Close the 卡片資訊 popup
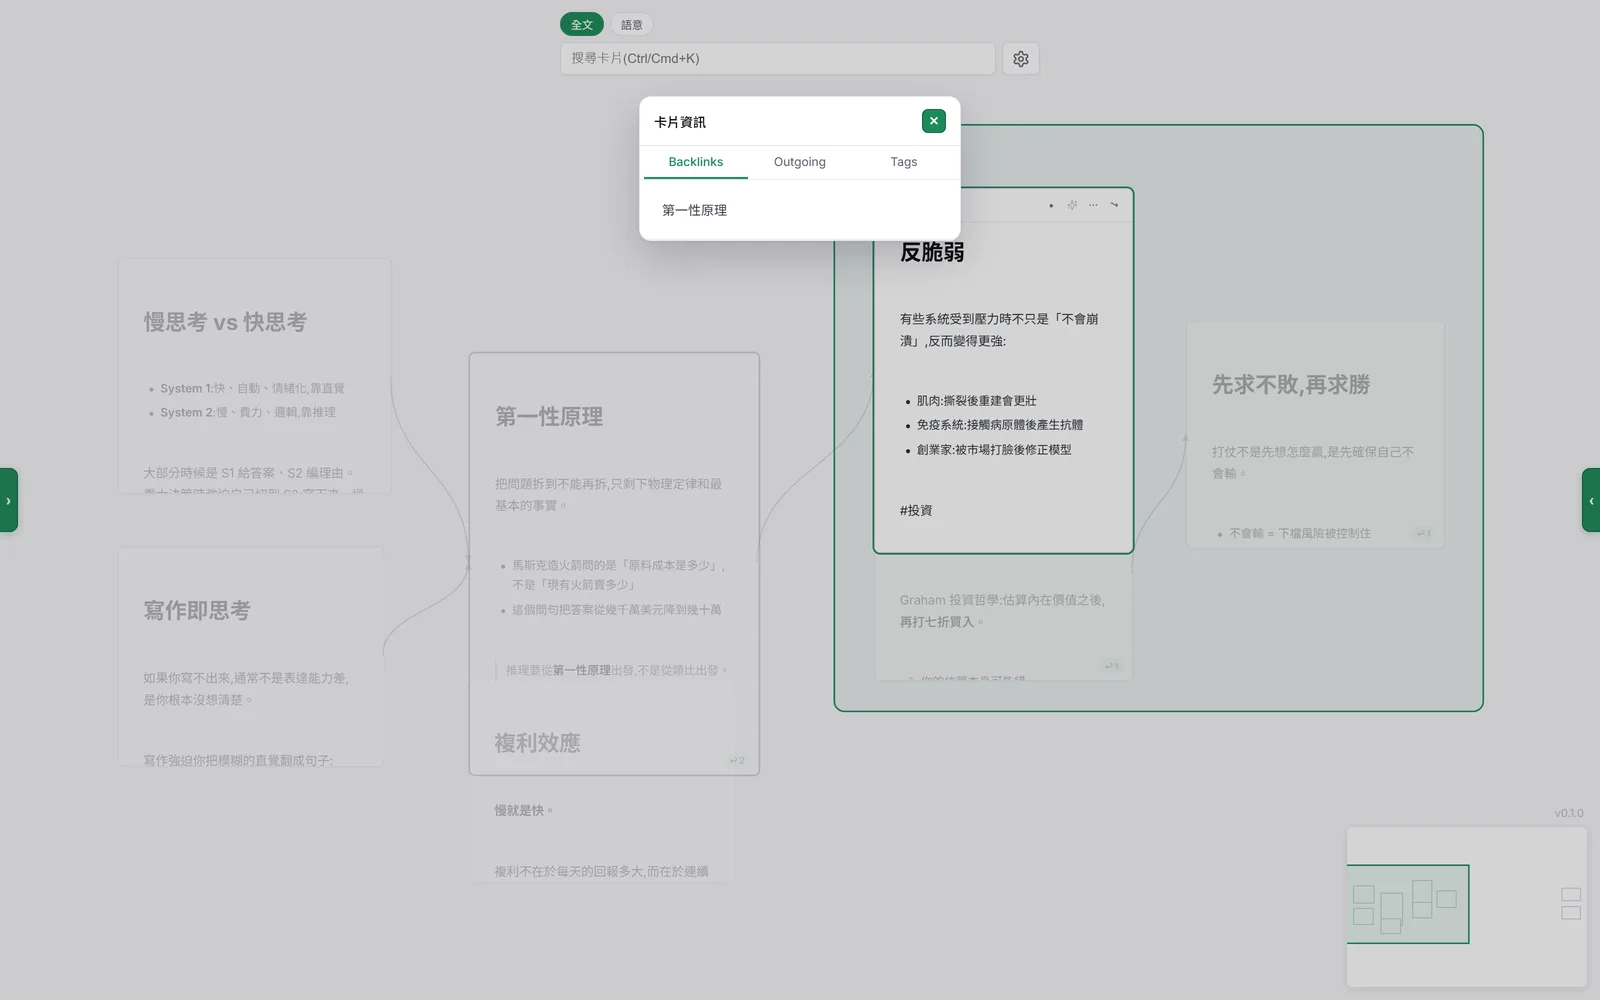Image resolution: width=1600 pixels, height=1000 pixels. tap(933, 121)
